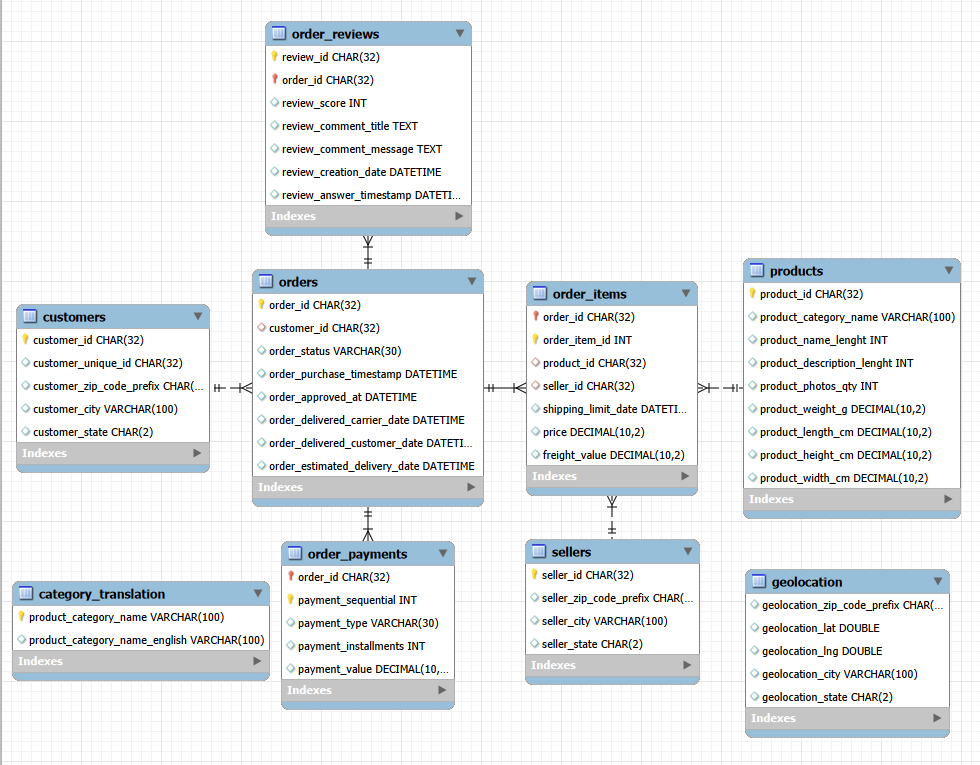Click the geolocation table icon

pos(758,581)
